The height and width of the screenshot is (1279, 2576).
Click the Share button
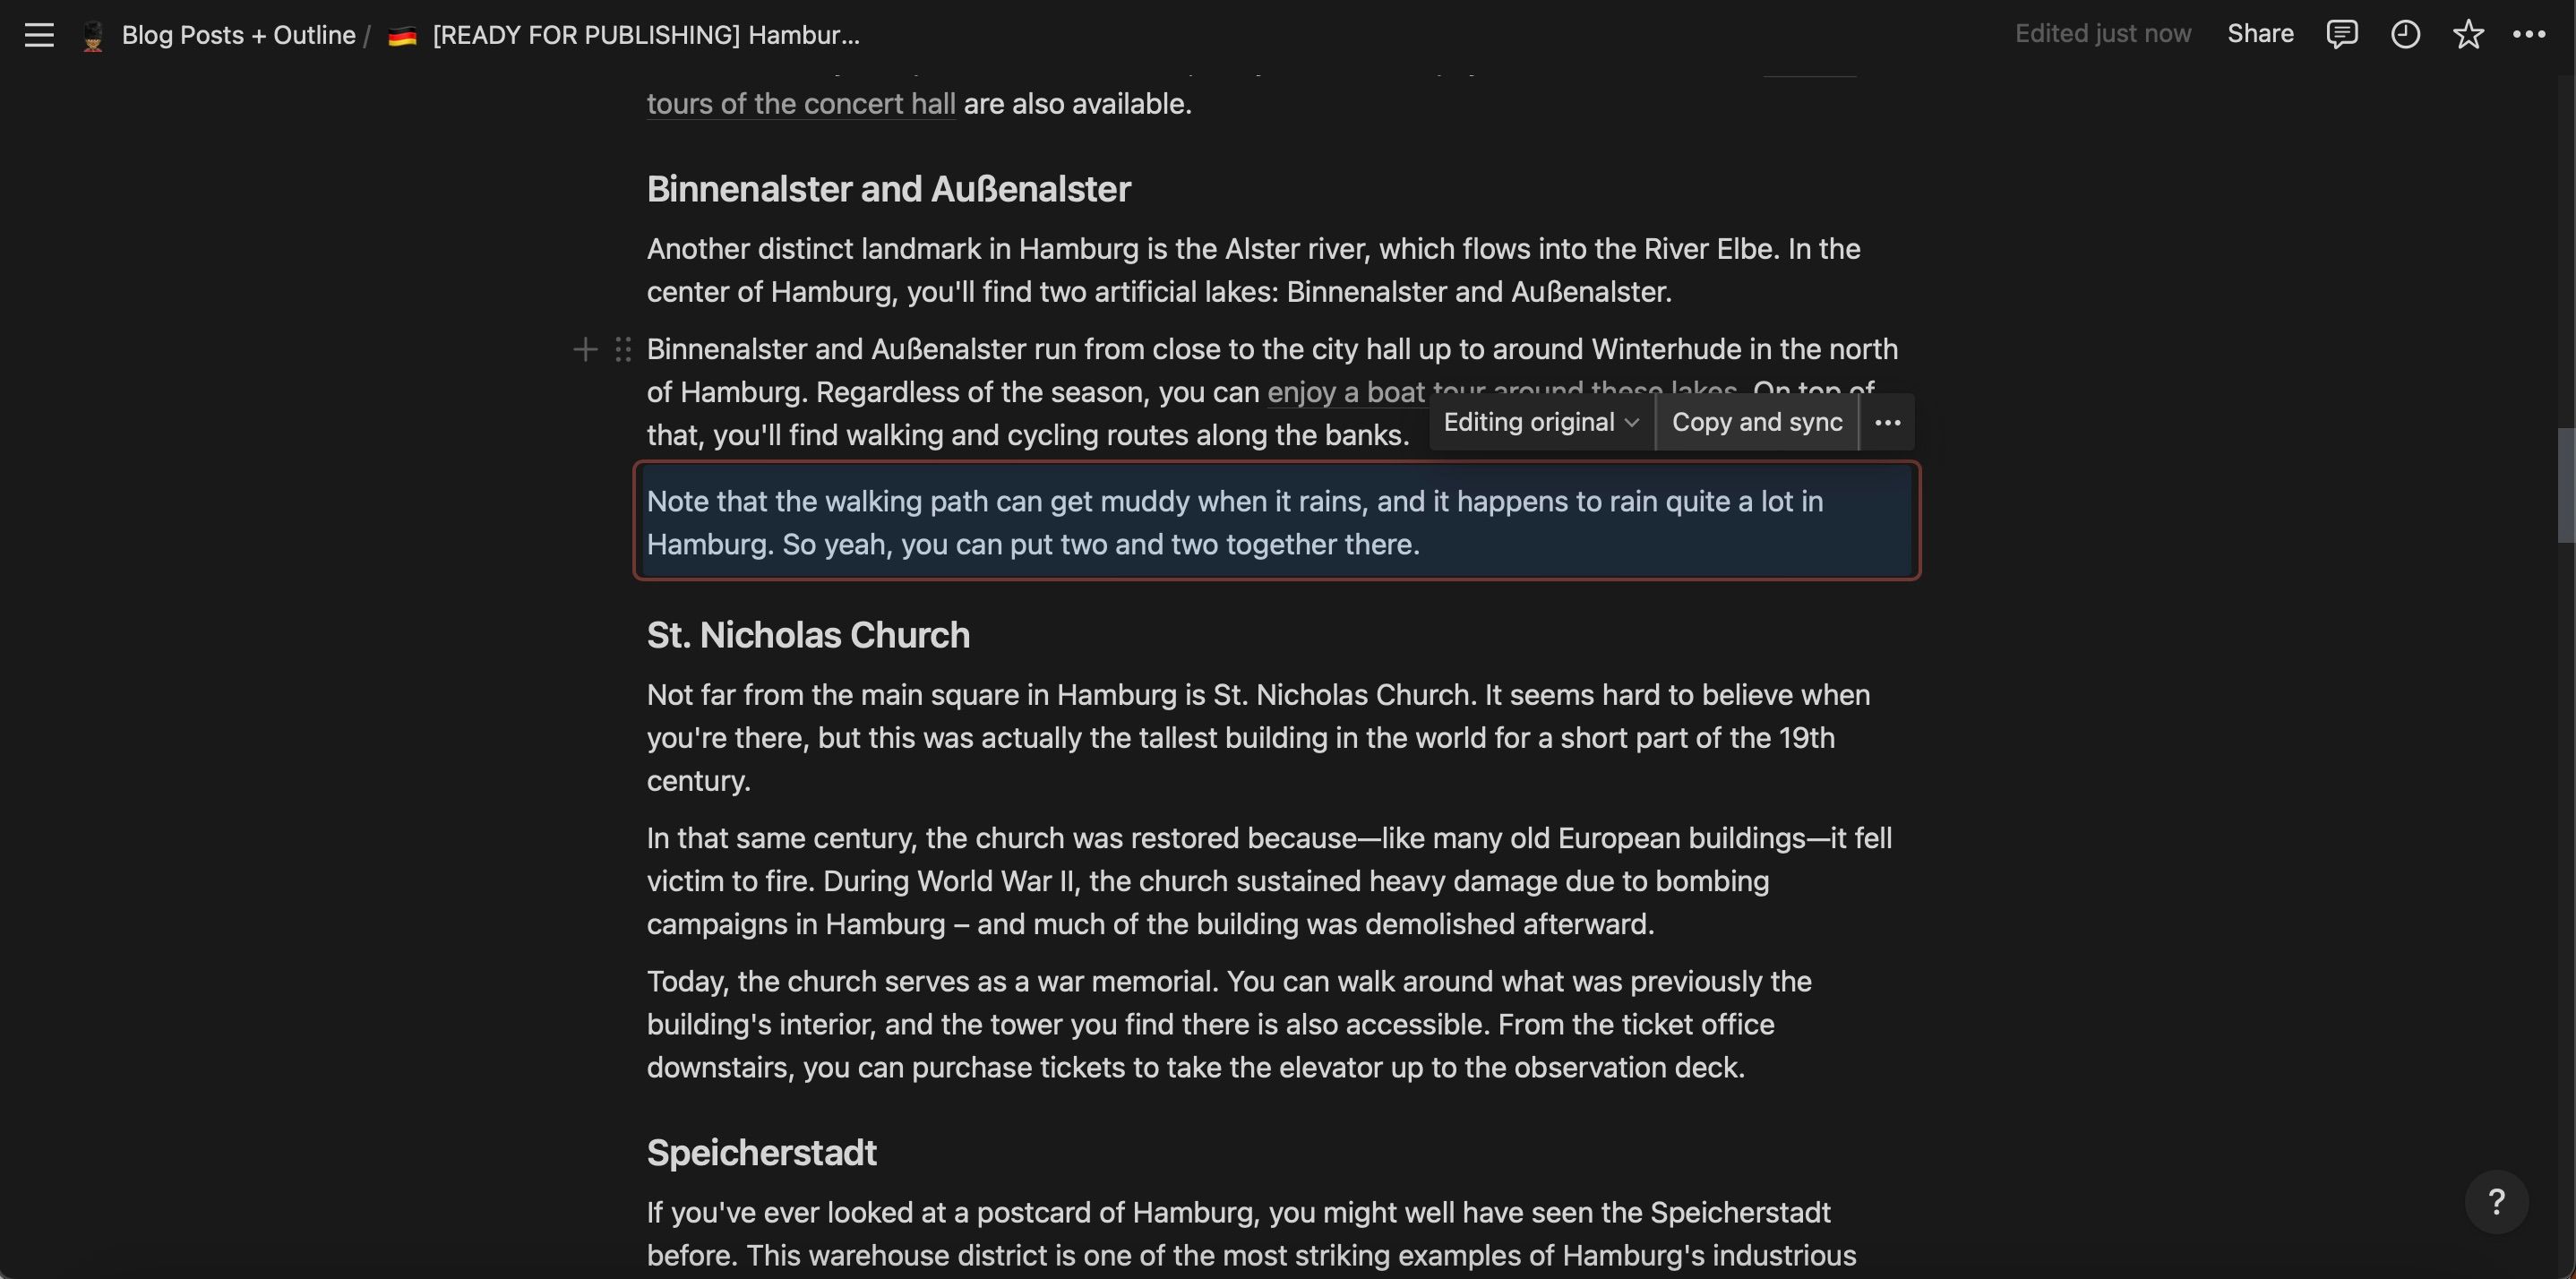click(x=2260, y=34)
